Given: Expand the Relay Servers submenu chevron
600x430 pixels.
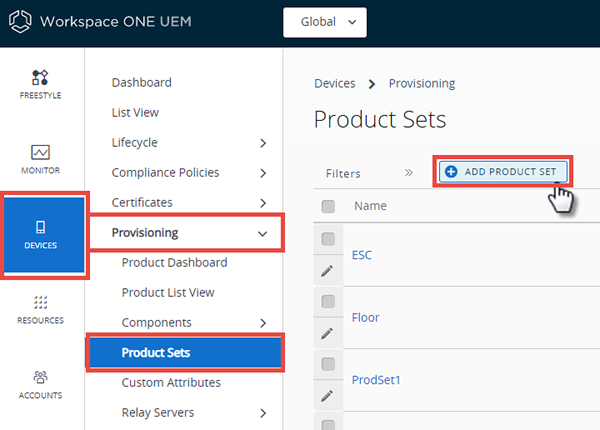Looking at the screenshot, I should click(x=263, y=413).
